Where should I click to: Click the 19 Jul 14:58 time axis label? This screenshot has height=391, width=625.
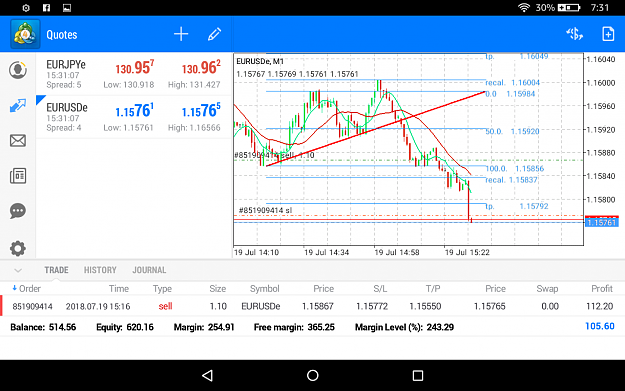[x=397, y=252]
